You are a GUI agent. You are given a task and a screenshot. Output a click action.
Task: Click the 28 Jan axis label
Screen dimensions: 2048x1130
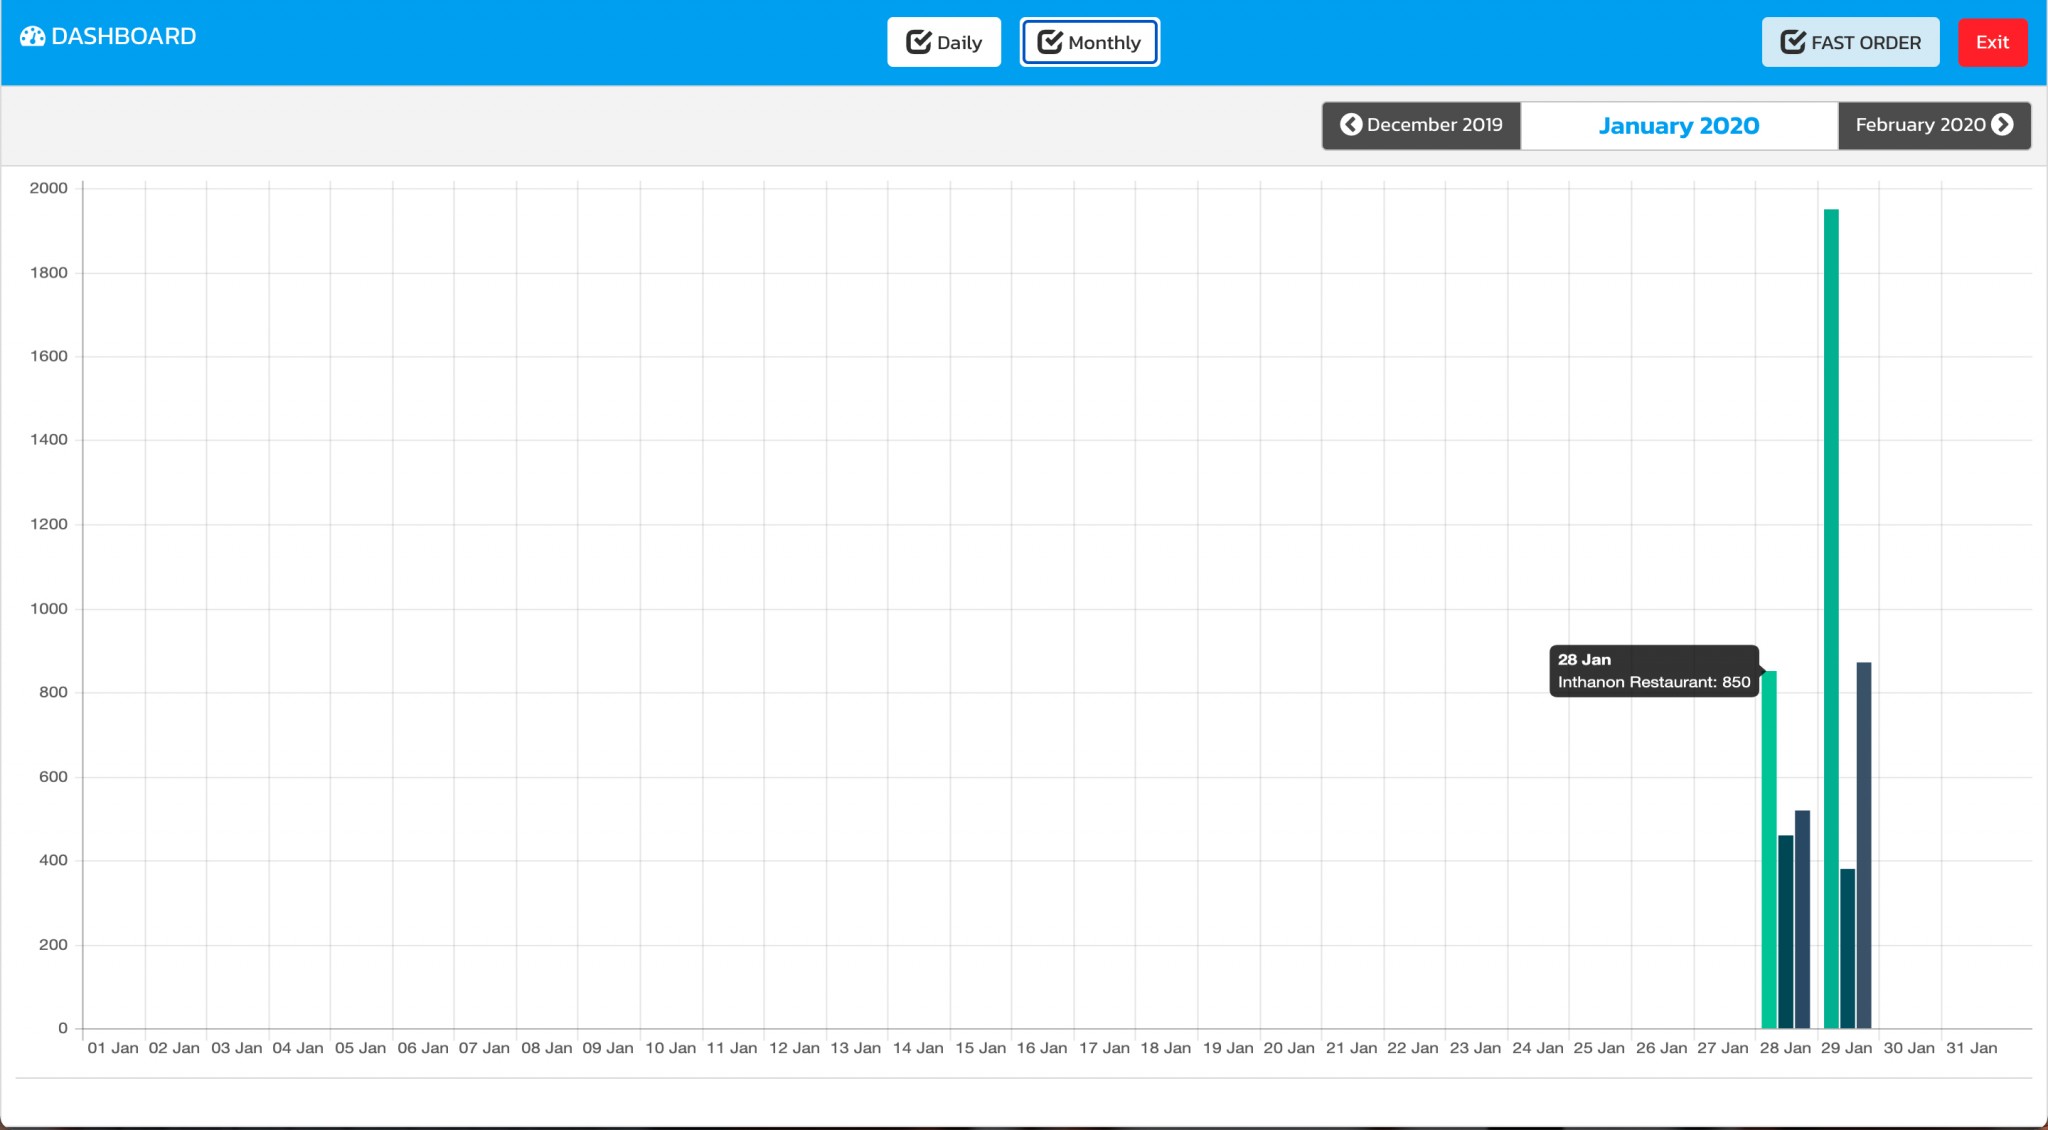pyautogui.click(x=1785, y=1048)
